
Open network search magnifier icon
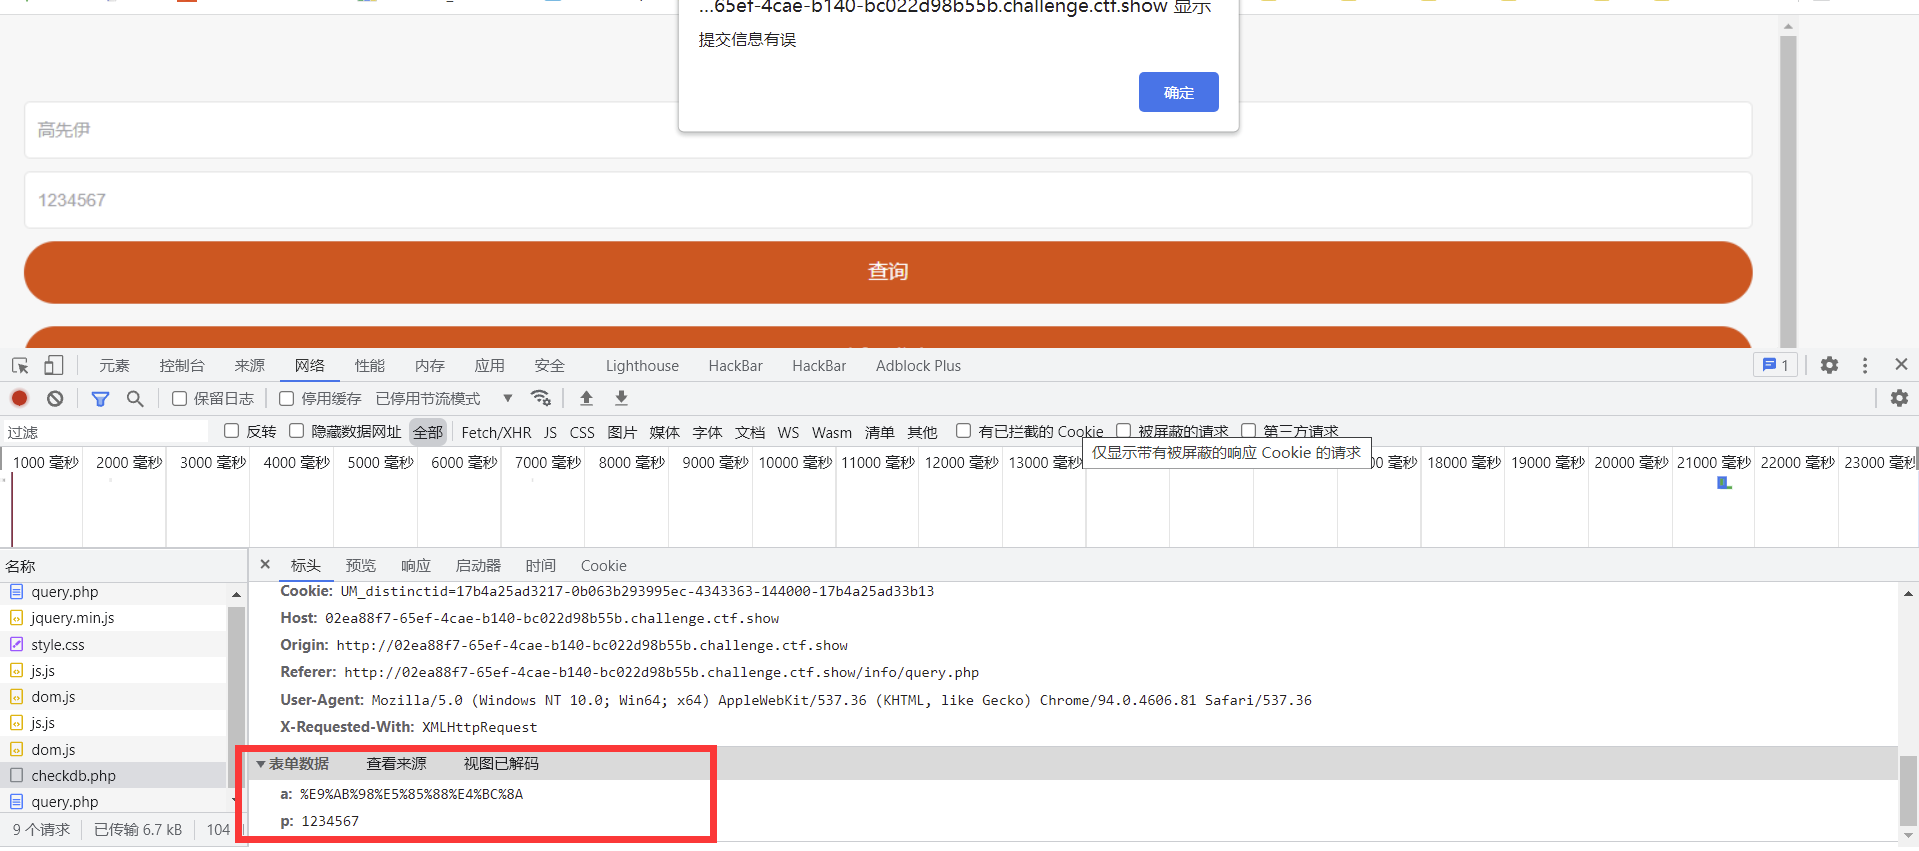click(x=135, y=398)
